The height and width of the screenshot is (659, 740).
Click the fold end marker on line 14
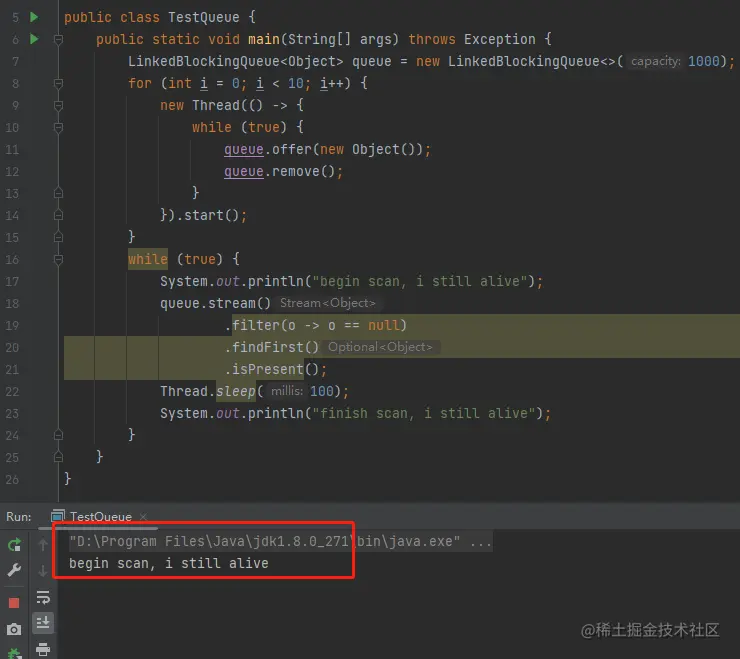58,215
